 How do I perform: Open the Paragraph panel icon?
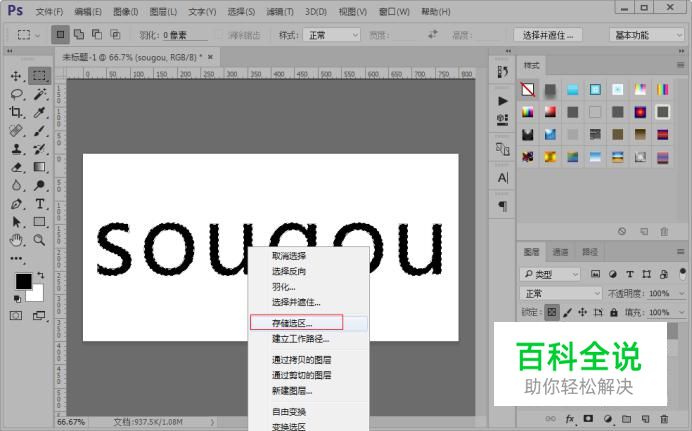[x=502, y=206]
